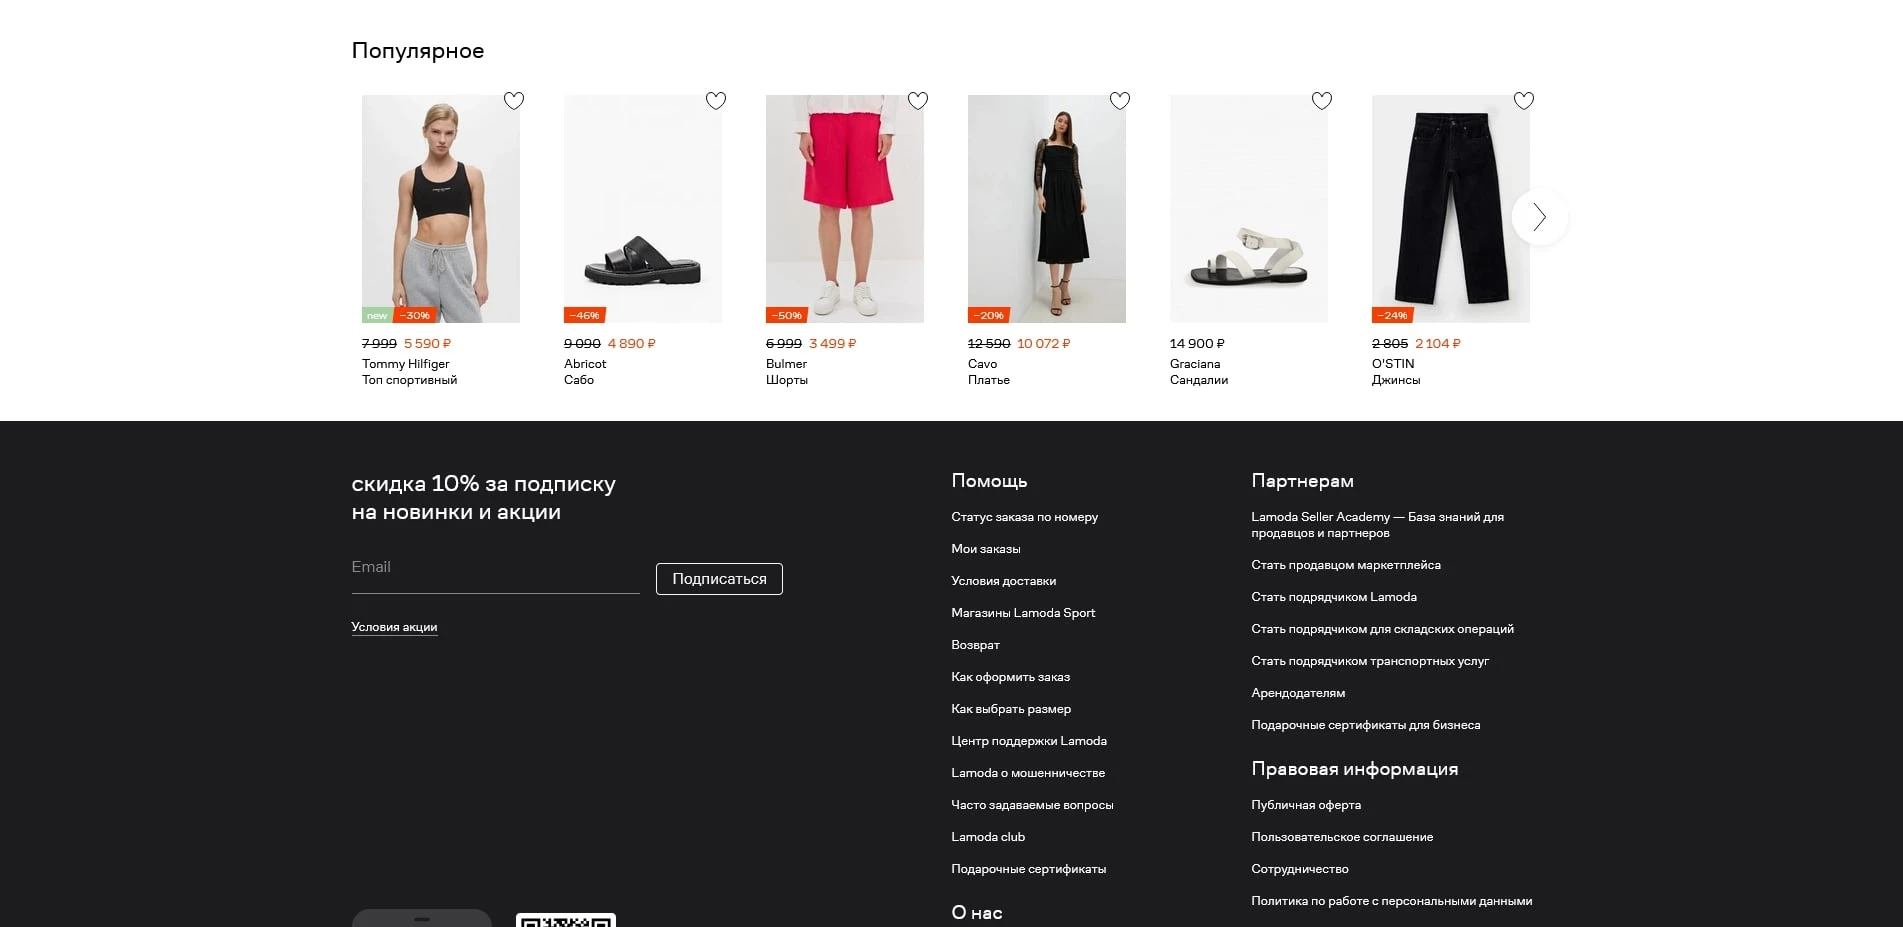
Task: Add Abricot sabo to wishlist
Action: (x=716, y=101)
